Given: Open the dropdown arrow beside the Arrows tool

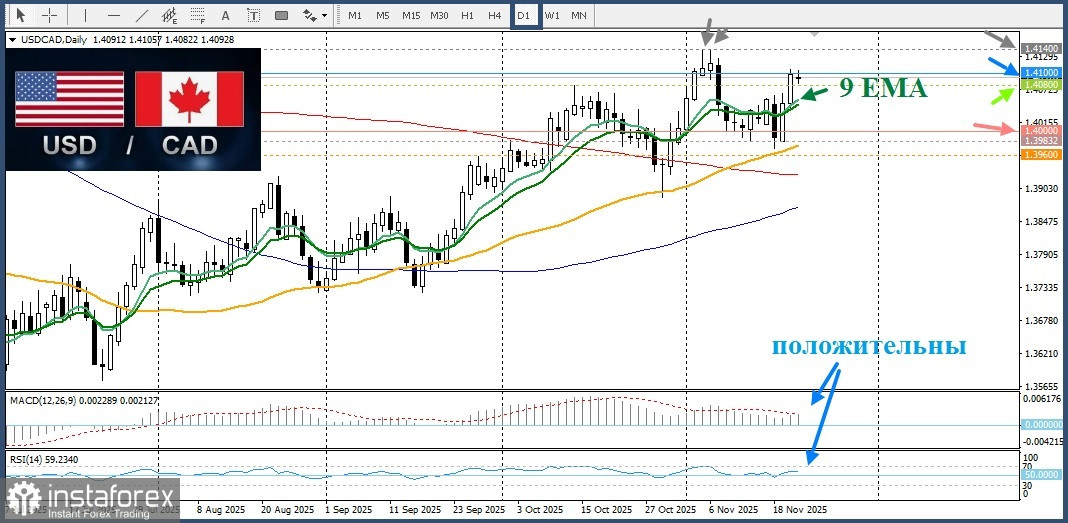Looking at the screenshot, I should point(324,15).
